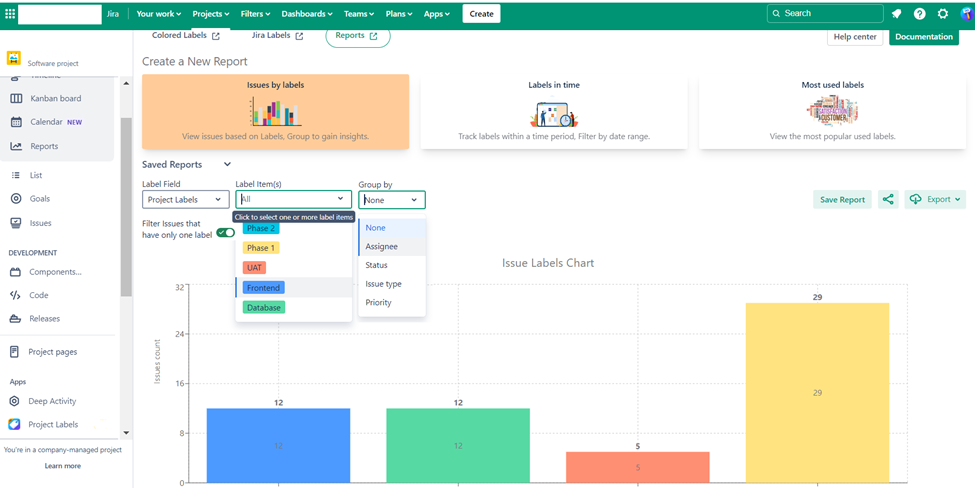
Task: Open the help question mark icon
Action: click(x=920, y=14)
